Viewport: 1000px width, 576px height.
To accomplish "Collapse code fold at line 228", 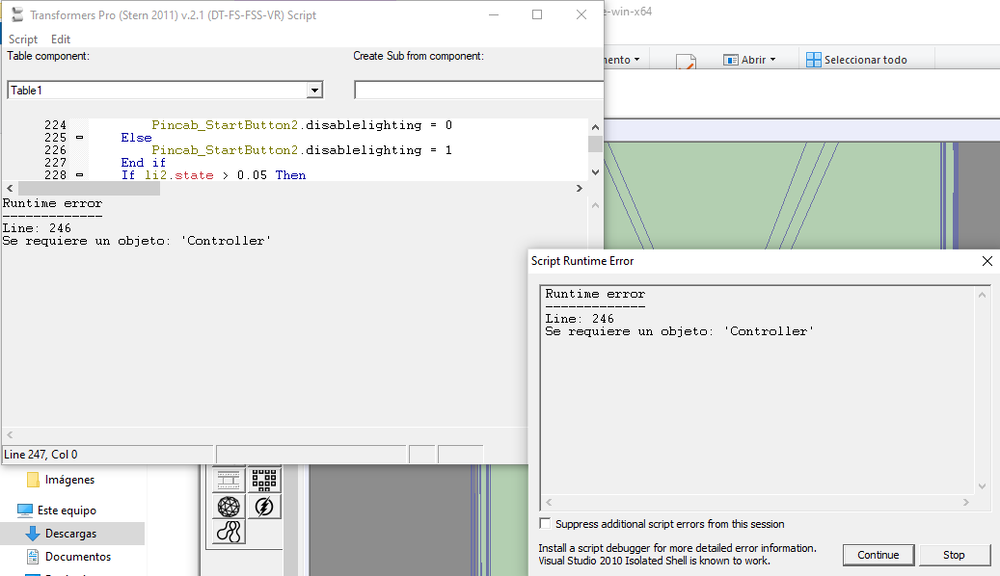I will (x=80, y=174).
